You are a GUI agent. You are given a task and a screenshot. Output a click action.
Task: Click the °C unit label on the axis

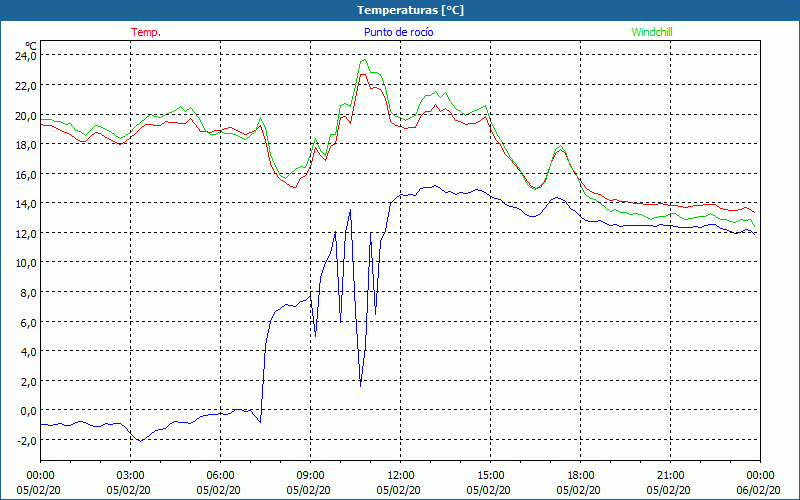[x=31, y=45]
